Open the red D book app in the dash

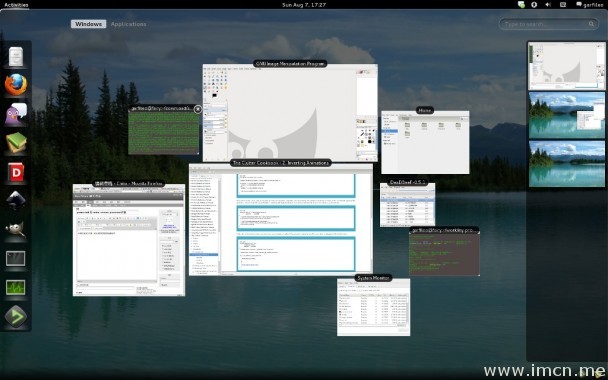(x=16, y=172)
